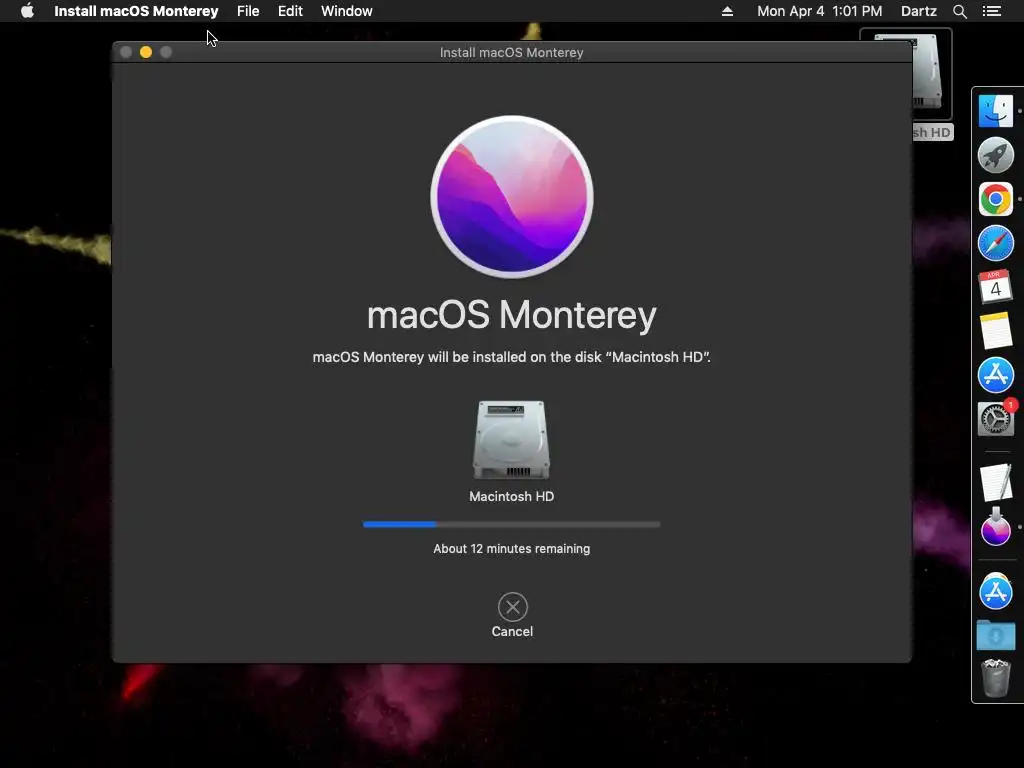Click the Cancel button icon
Screen dimensions: 1024x768
click(x=513, y=607)
